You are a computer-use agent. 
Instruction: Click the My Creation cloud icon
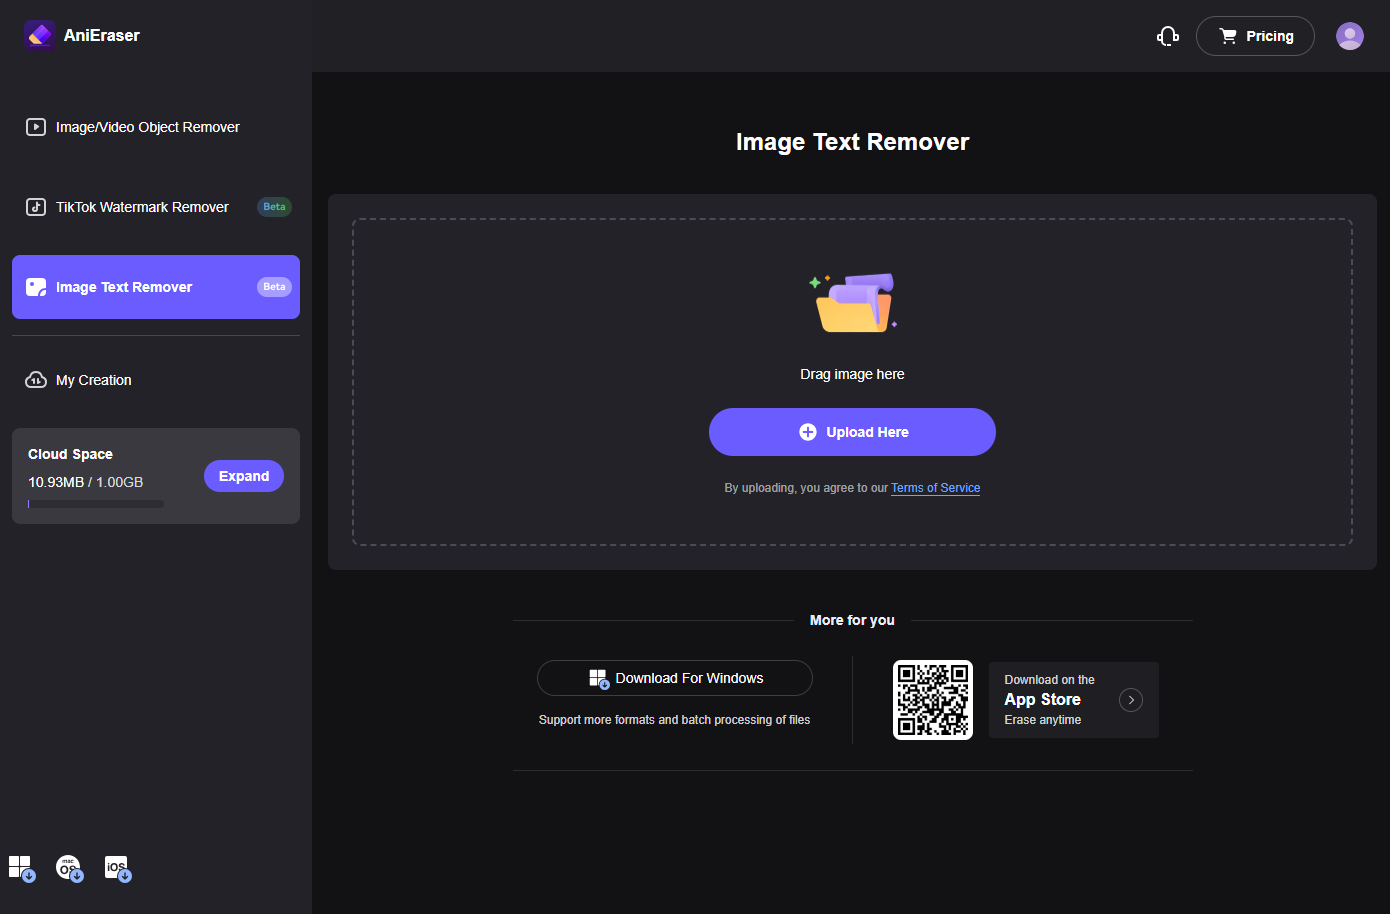click(36, 380)
